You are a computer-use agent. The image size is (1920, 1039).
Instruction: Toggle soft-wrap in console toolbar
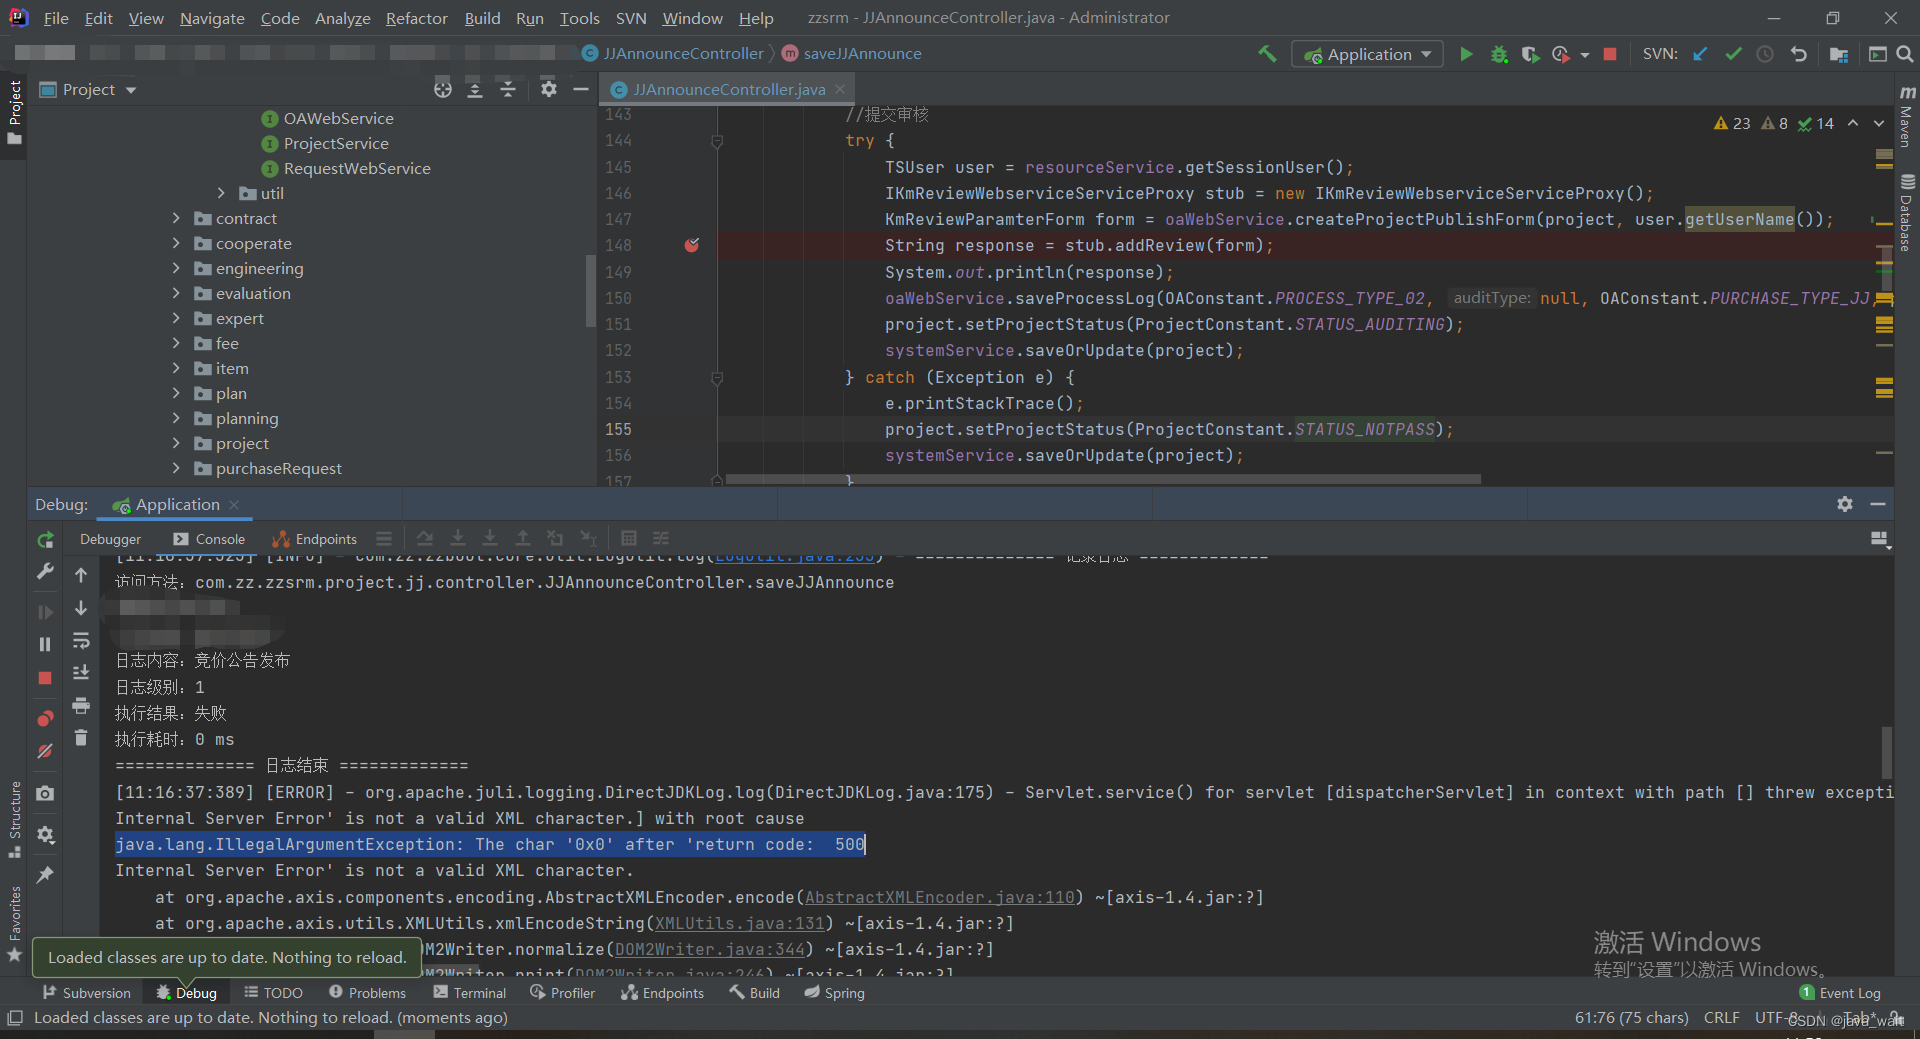point(81,640)
